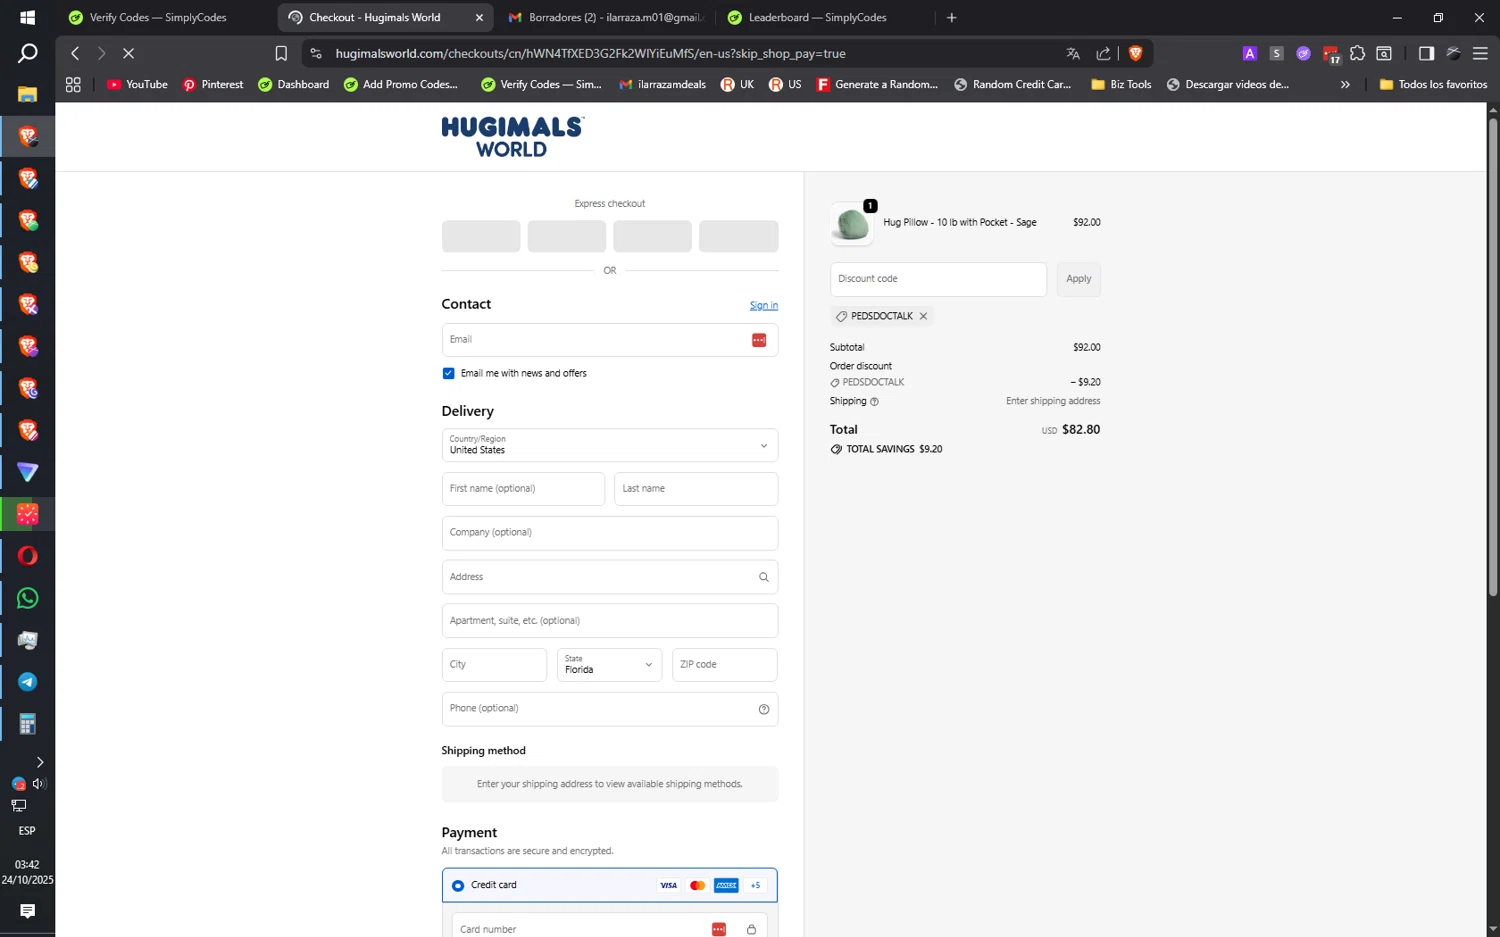The image size is (1500, 937).
Task: Select the Credit card payment option
Action: (458, 886)
